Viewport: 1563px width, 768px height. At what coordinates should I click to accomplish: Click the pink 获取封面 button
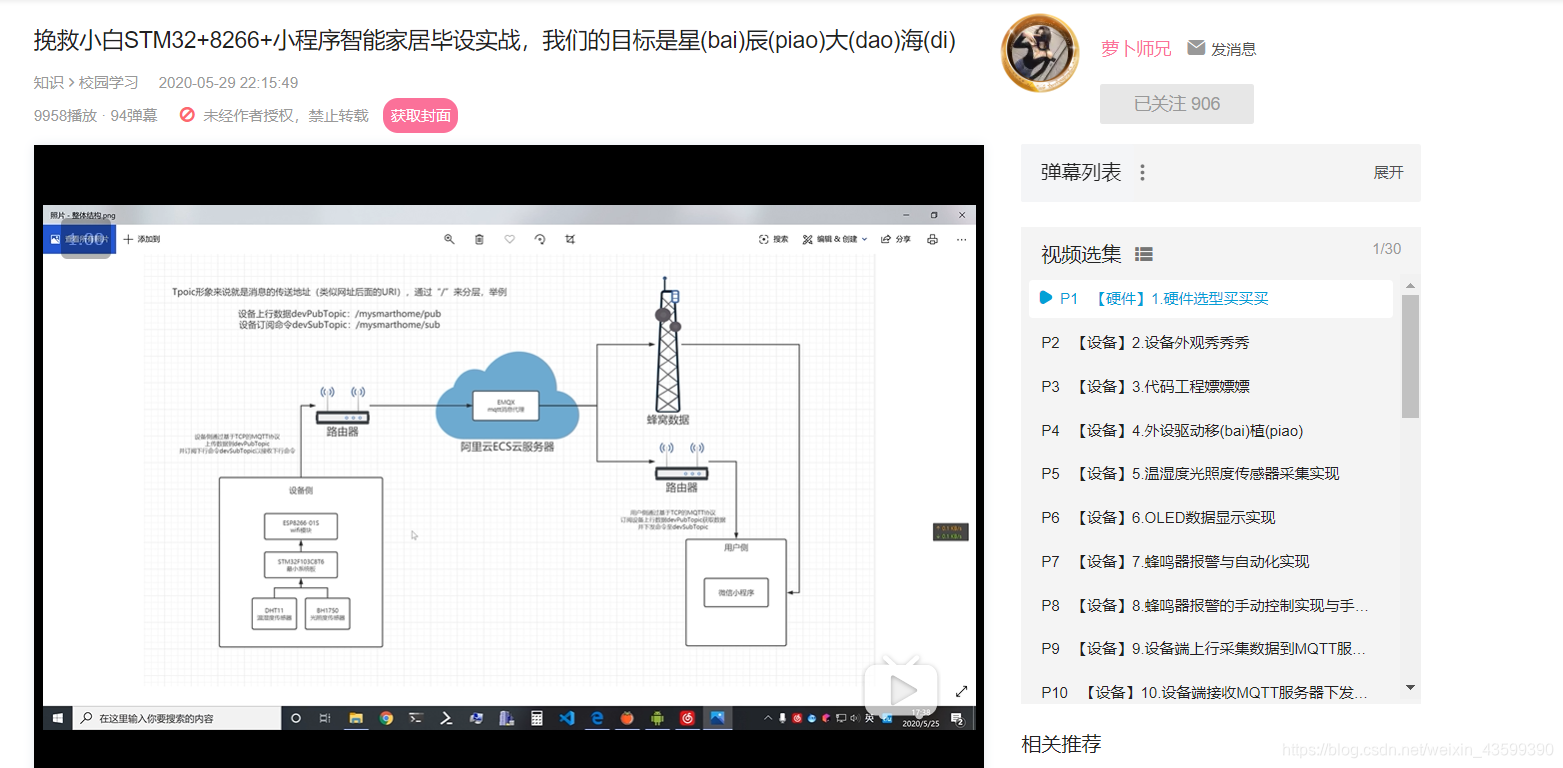[x=420, y=115]
